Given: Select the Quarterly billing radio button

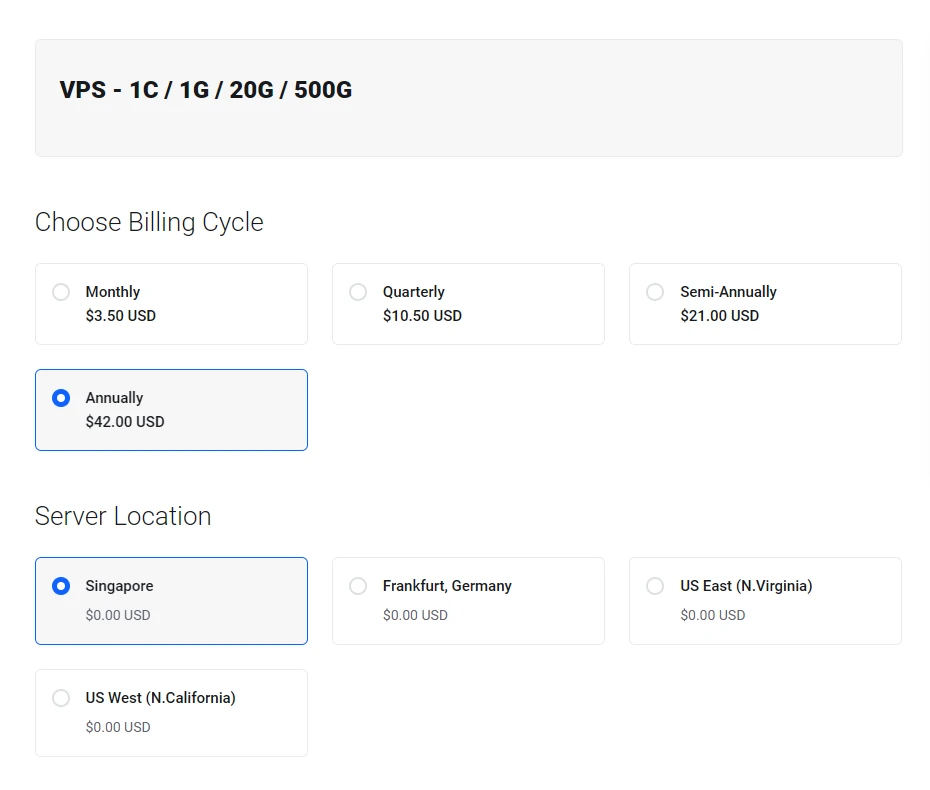Looking at the screenshot, I should click(358, 292).
